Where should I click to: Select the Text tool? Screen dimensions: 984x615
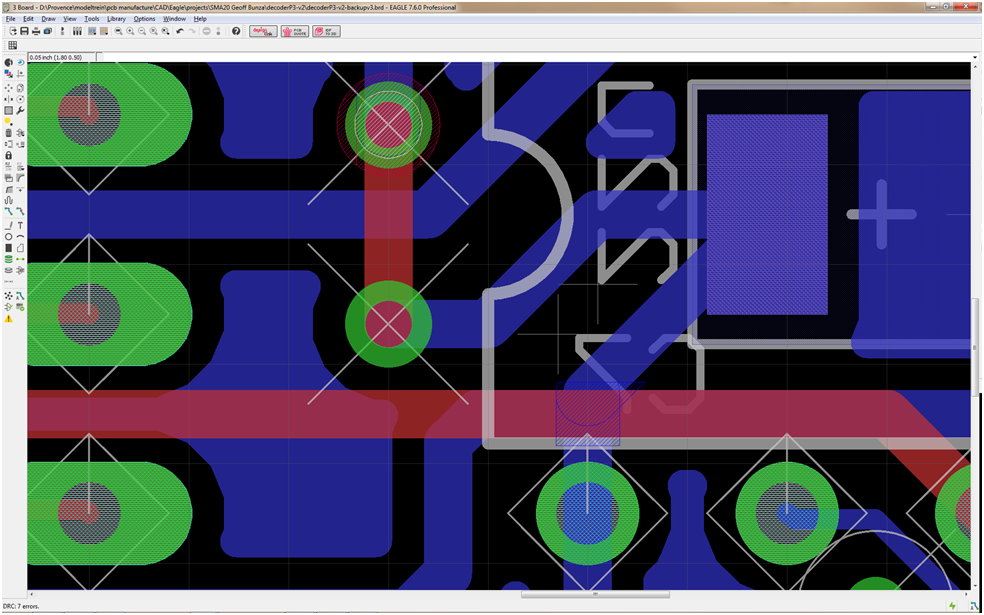20,225
